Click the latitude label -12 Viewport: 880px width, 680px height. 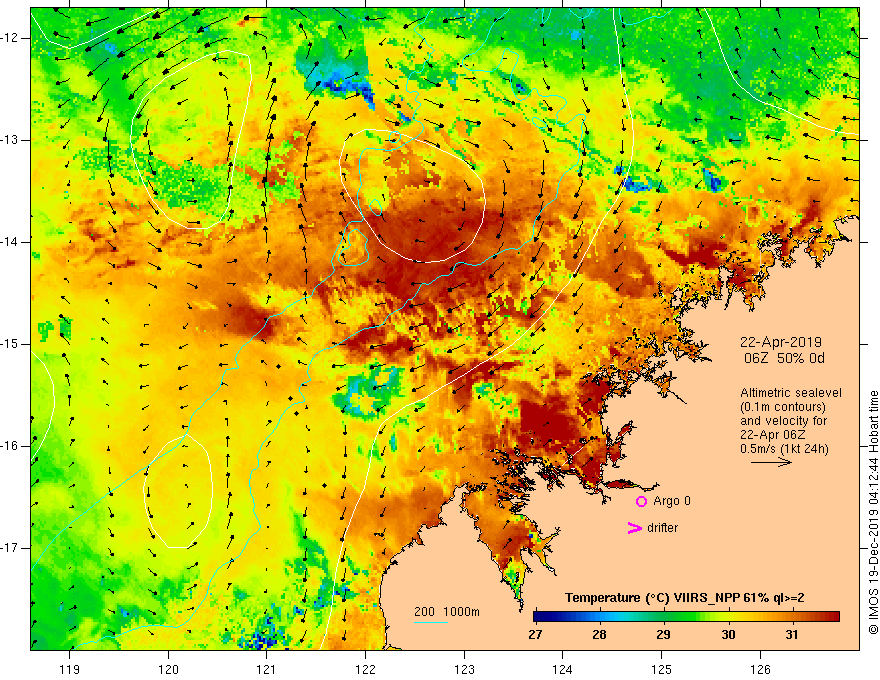(x=11, y=38)
